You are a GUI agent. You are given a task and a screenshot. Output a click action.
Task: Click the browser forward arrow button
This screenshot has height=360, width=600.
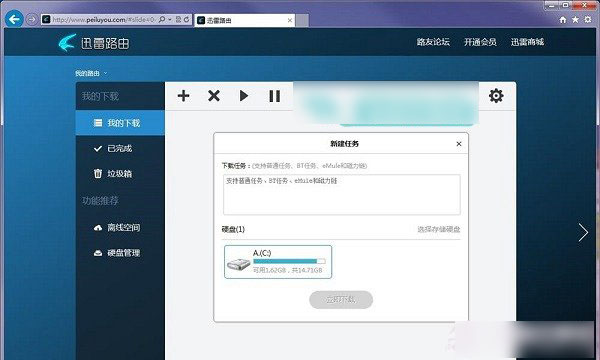(x=32, y=19)
